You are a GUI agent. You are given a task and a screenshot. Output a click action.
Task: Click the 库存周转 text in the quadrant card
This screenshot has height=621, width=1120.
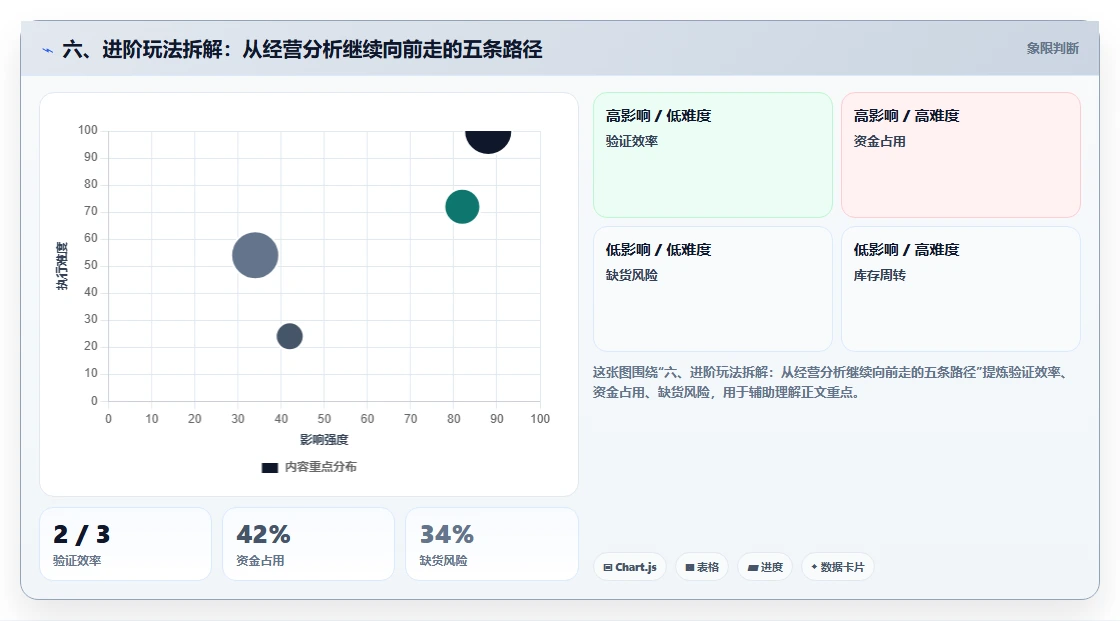[879, 275]
